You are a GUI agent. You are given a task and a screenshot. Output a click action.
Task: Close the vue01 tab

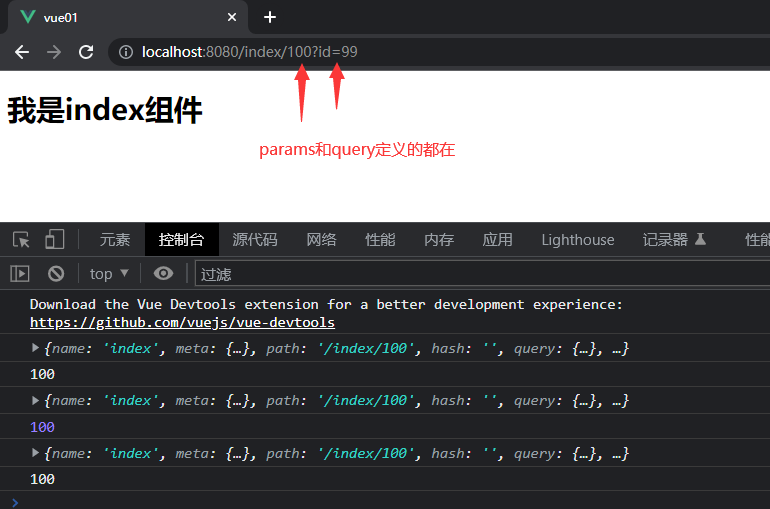coord(232,18)
